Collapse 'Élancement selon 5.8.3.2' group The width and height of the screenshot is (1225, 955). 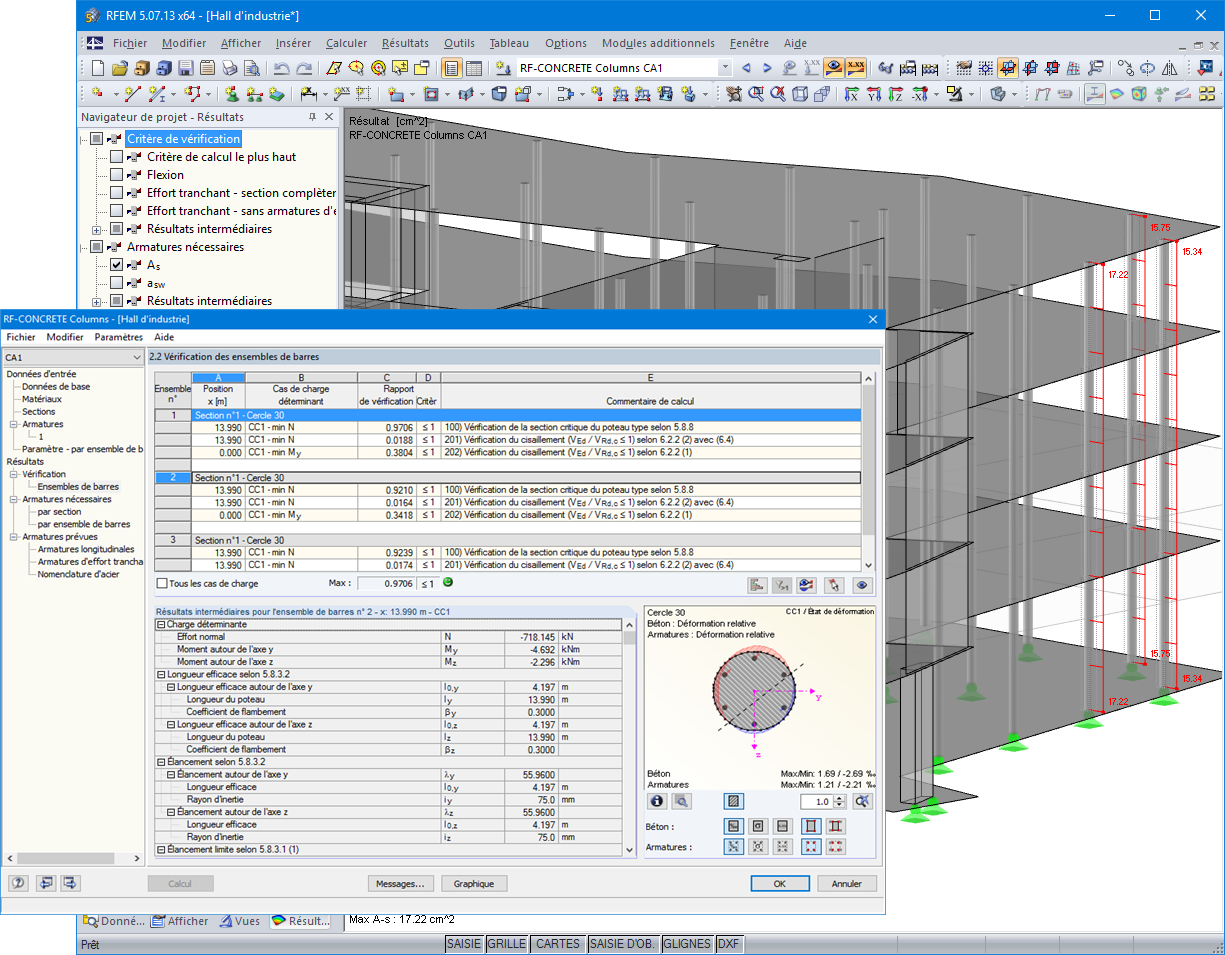pos(160,762)
